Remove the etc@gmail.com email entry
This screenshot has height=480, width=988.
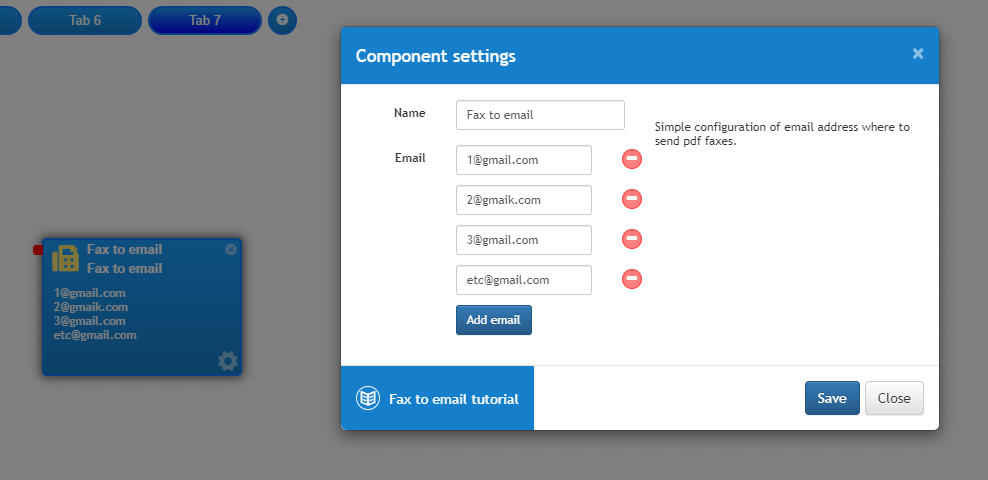click(x=632, y=278)
